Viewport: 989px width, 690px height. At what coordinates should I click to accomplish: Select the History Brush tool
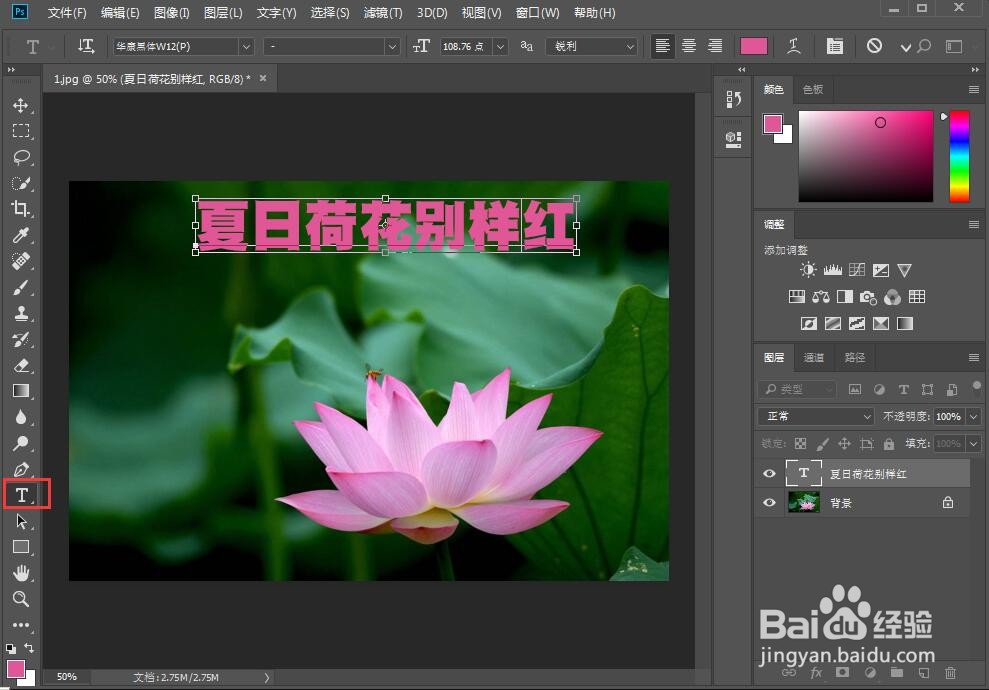(21, 339)
